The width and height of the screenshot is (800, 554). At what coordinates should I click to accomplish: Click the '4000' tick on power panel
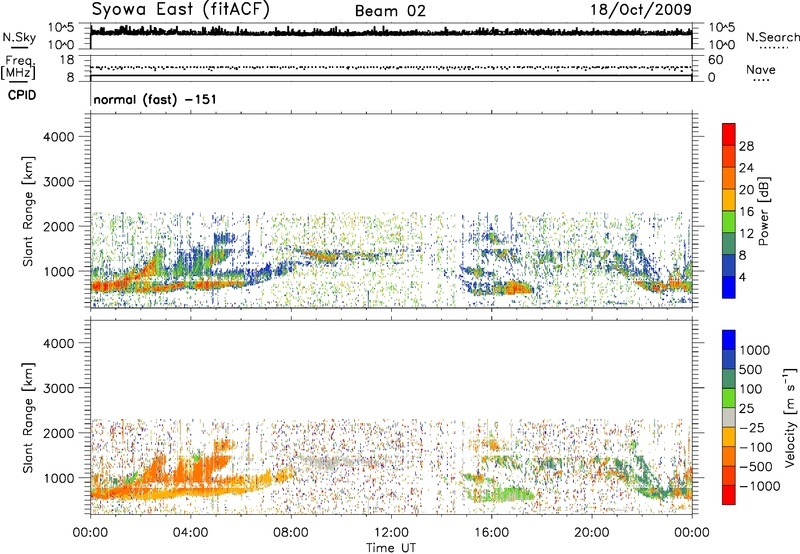[58, 137]
